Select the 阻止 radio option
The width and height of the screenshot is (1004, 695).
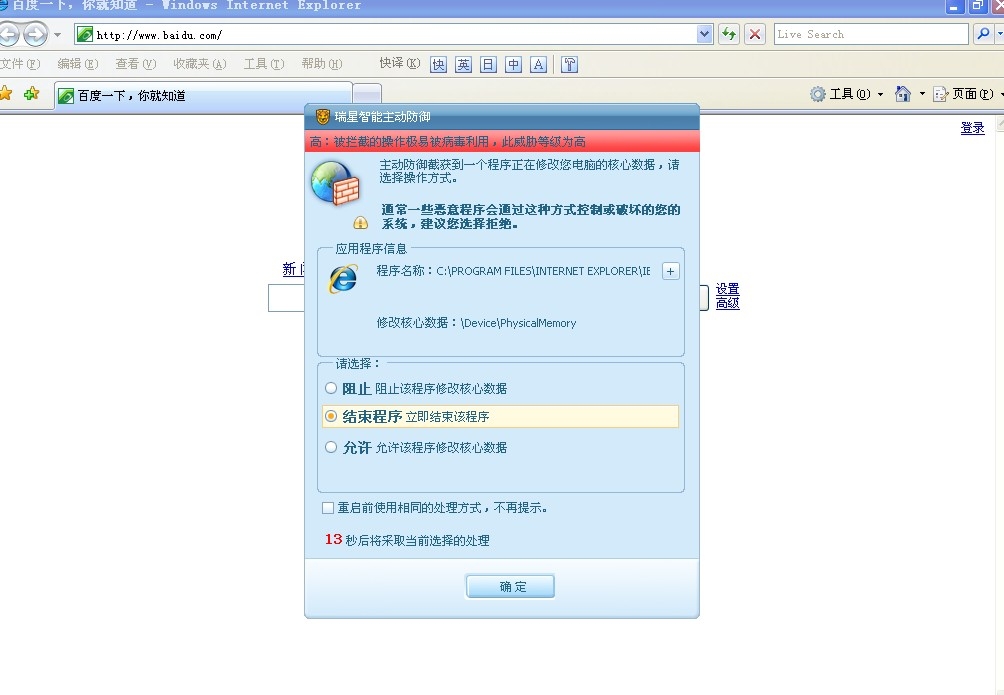point(330,388)
